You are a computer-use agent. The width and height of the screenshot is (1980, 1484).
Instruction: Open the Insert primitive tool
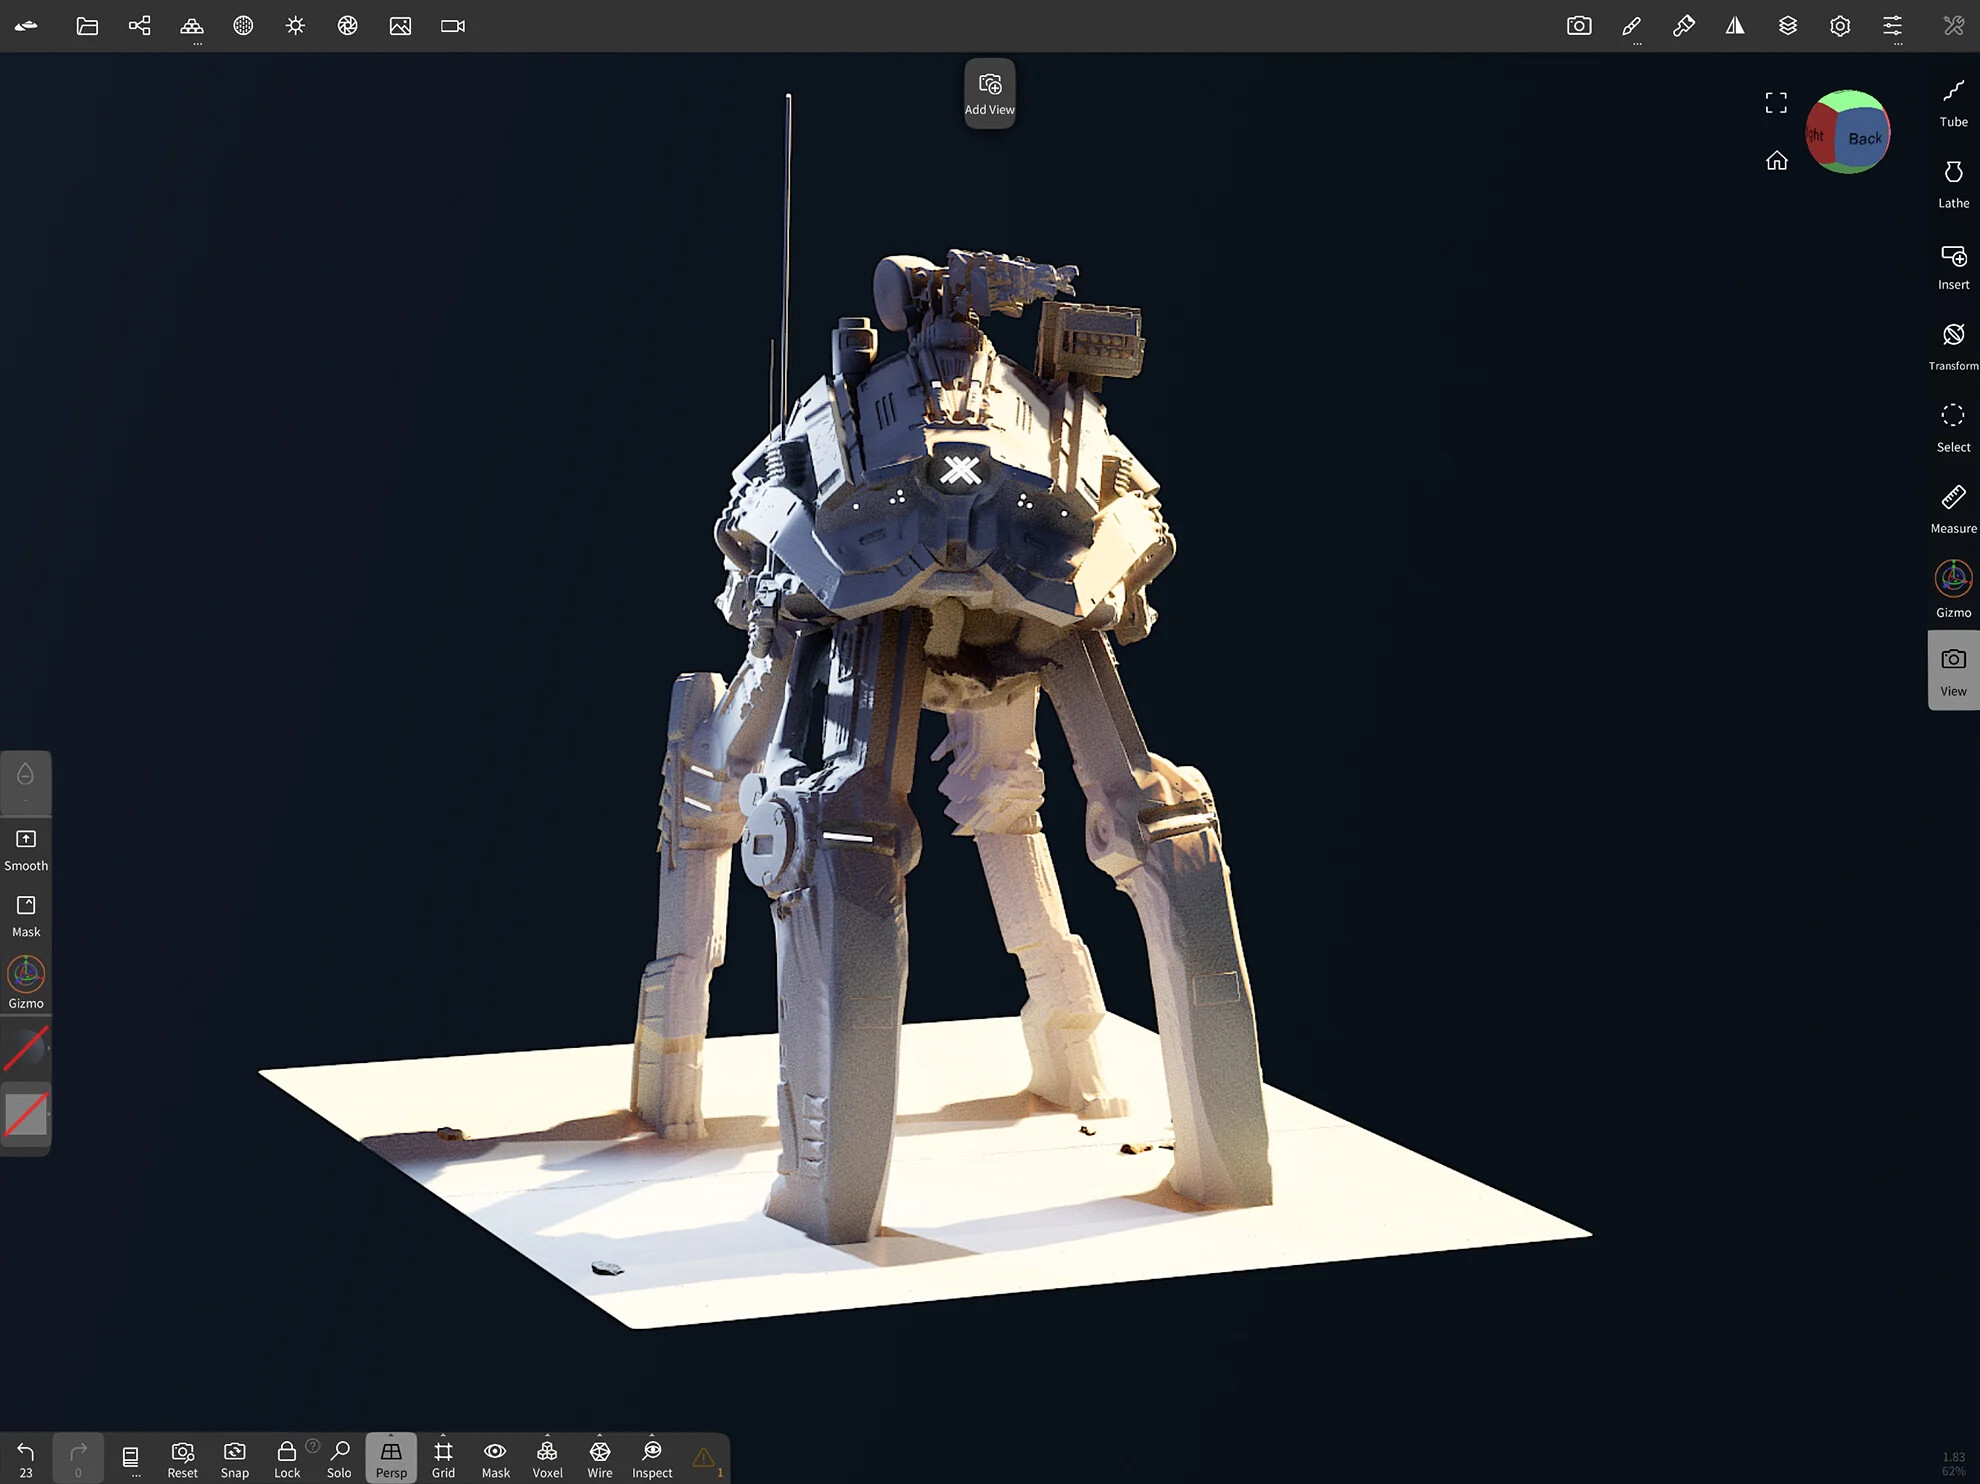pos(1953,267)
